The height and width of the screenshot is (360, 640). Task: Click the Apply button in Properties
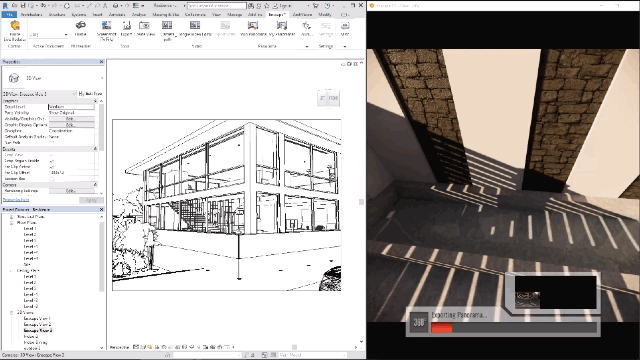pos(91,200)
